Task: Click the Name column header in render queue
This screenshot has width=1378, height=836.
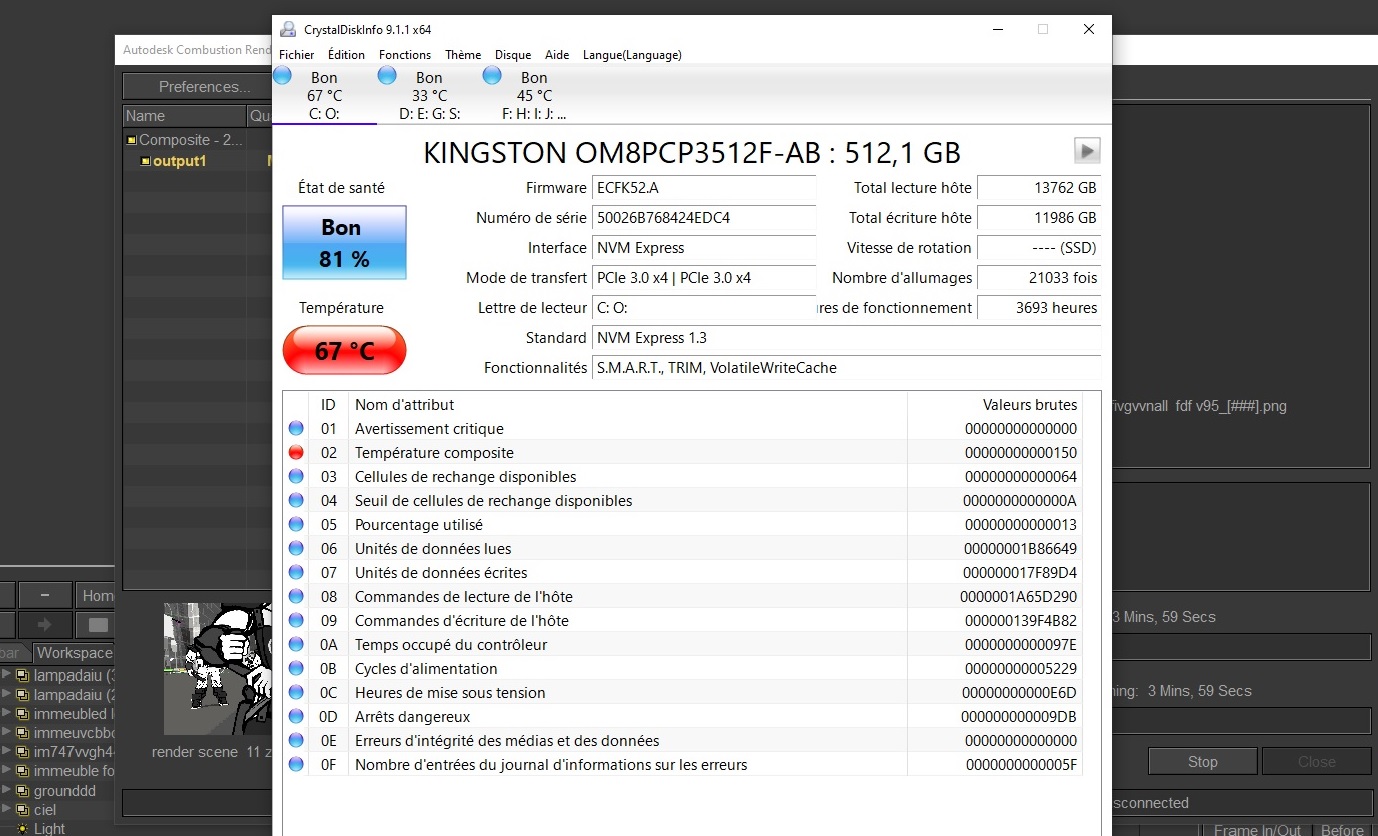Action: (x=184, y=116)
